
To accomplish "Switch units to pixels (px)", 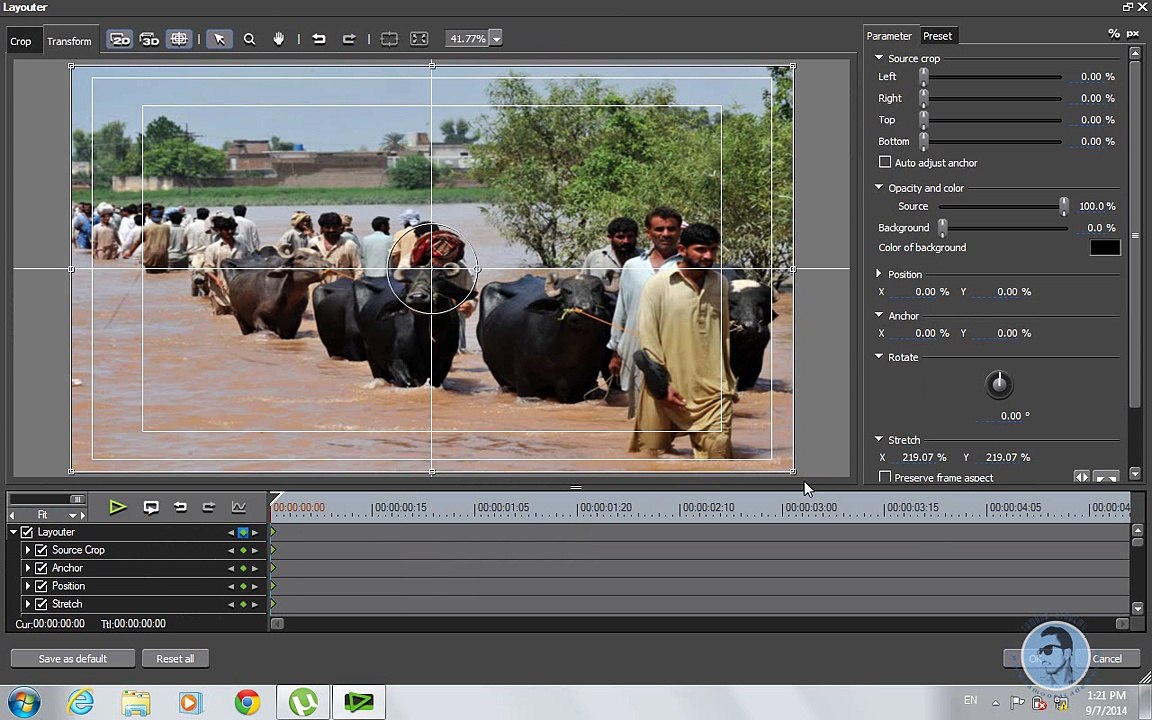I will pyautogui.click(x=1133, y=34).
